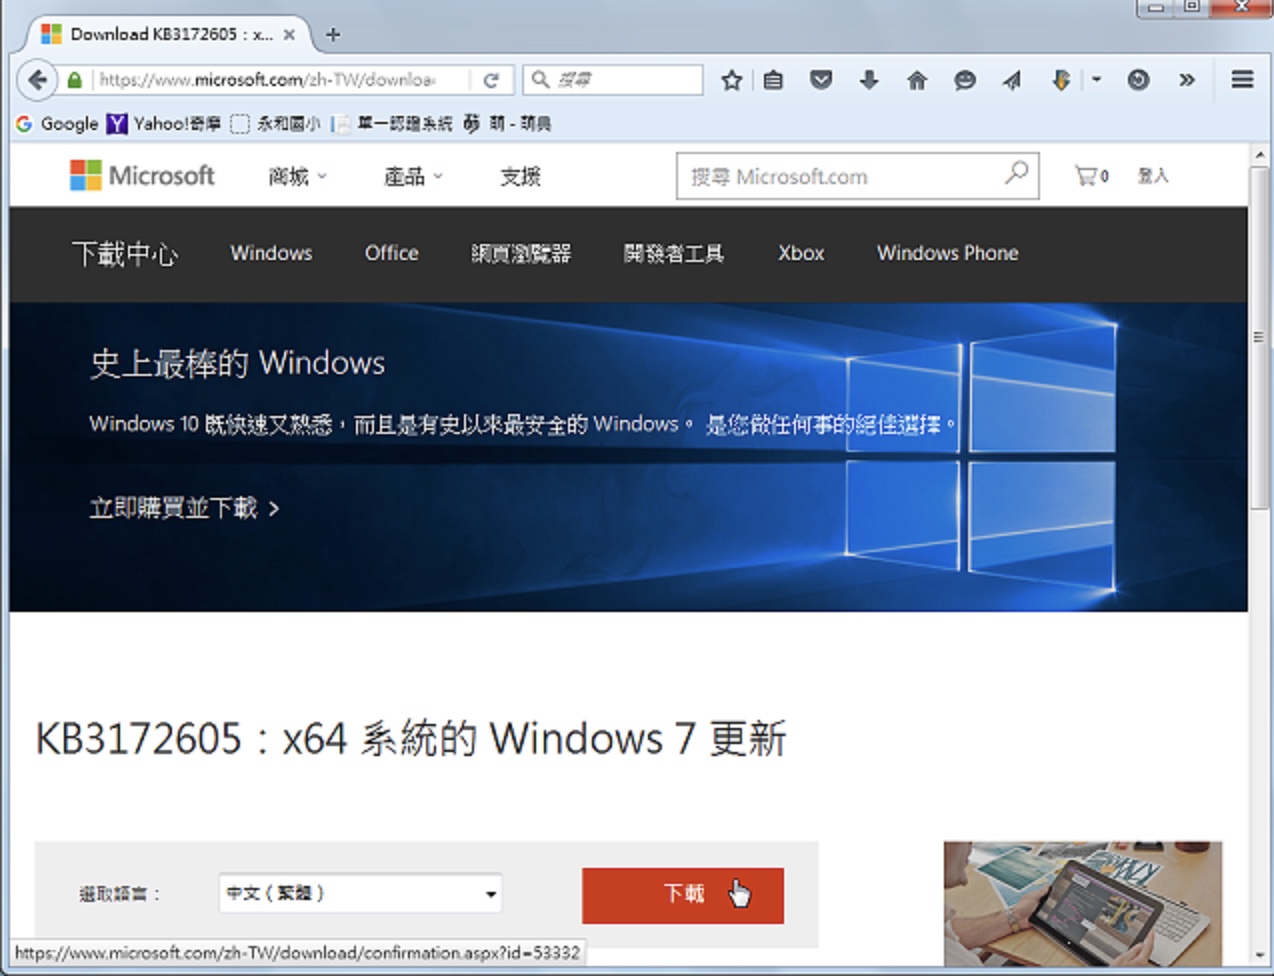Click the round circular-arrow toolbar icon
Screen dimensions: 1274x980
(x=1138, y=80)
